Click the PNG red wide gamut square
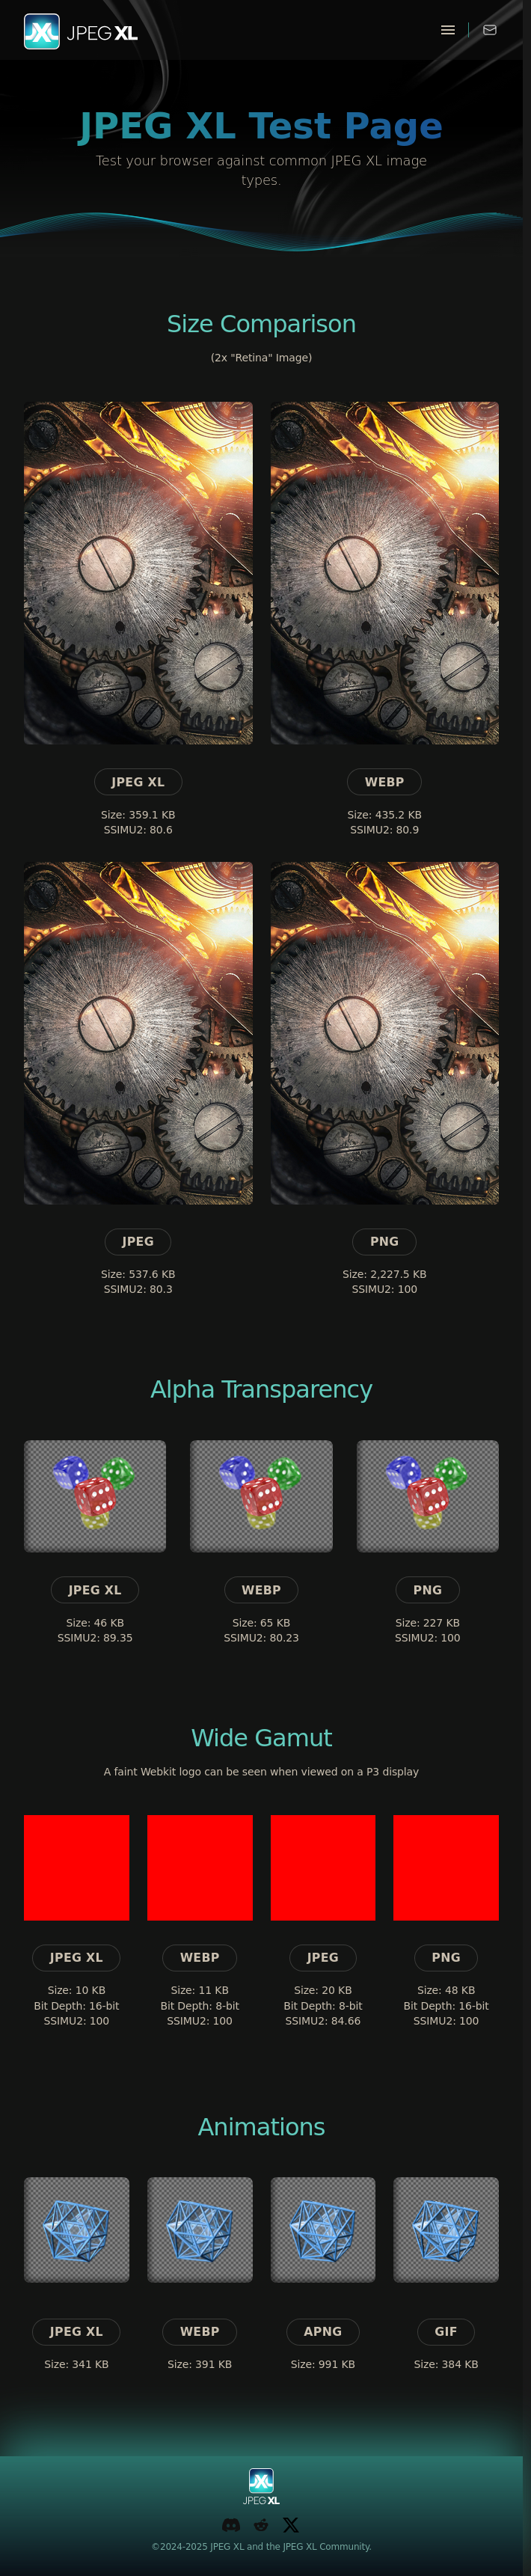Screen dimensions: 531x2576 tap(446, 1867)
